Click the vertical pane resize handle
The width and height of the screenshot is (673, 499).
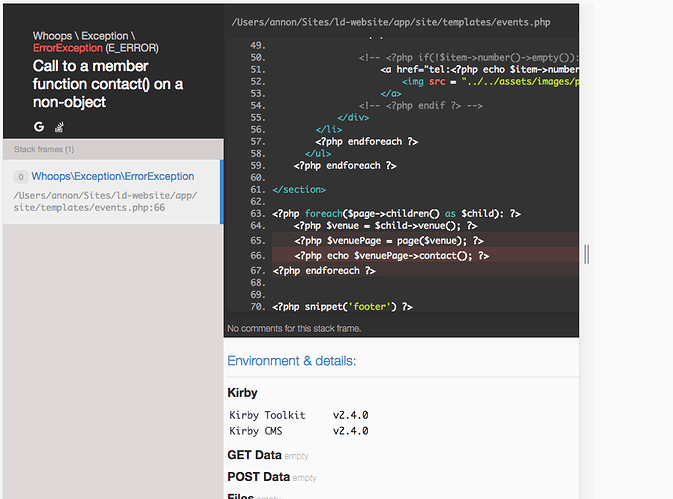[x=586, y=256]
